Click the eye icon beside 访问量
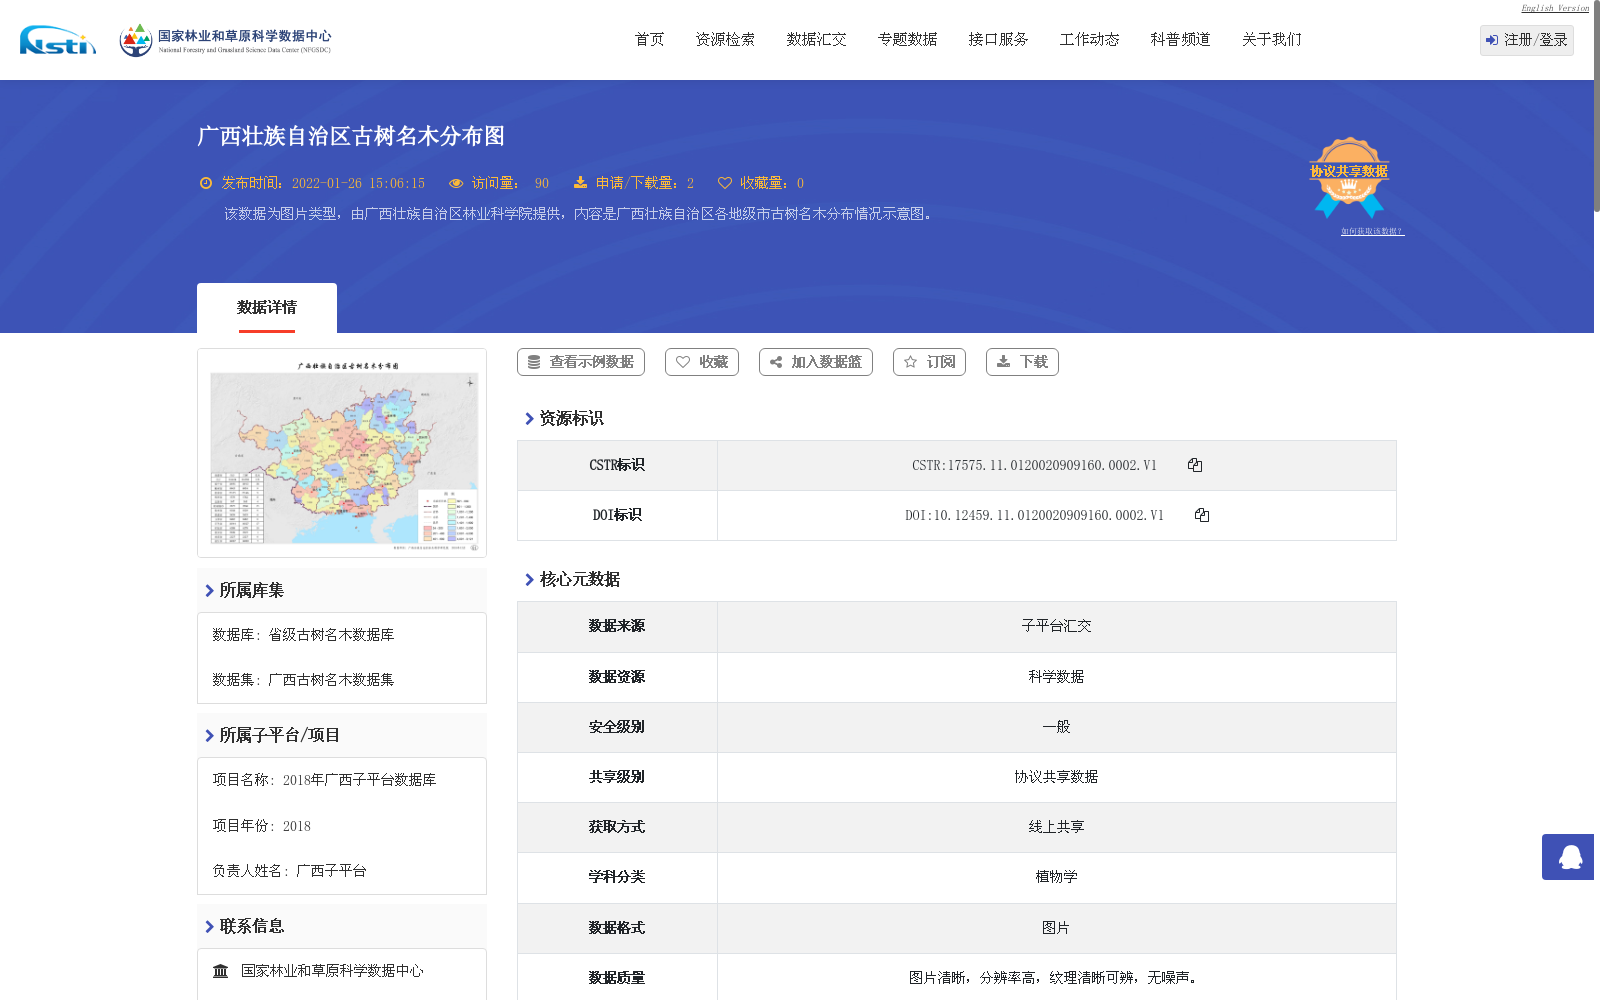The image size is (1600, 1000). (x=456, y=183)
